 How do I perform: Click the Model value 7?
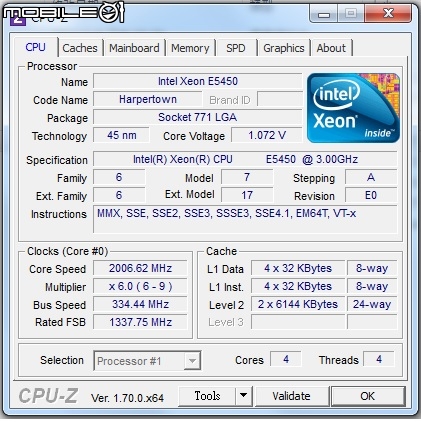point(247,177)
